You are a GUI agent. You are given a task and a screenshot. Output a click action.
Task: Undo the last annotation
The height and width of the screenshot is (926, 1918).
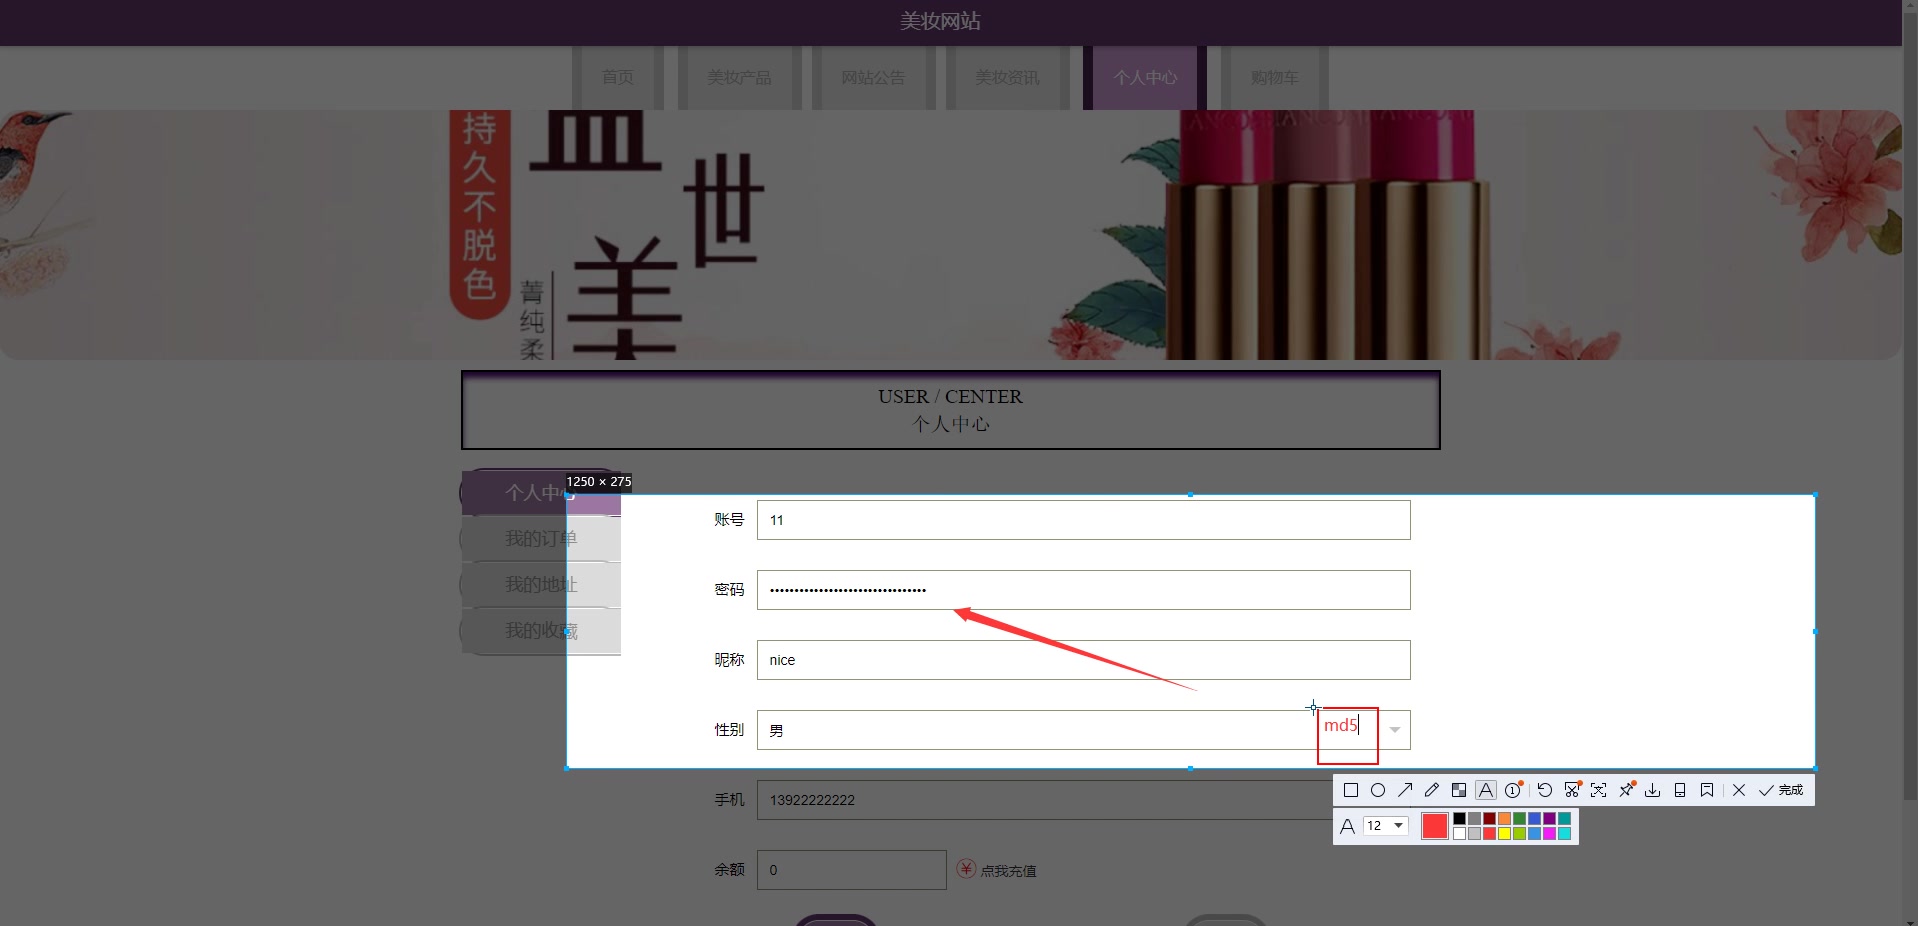[1544, 790]
